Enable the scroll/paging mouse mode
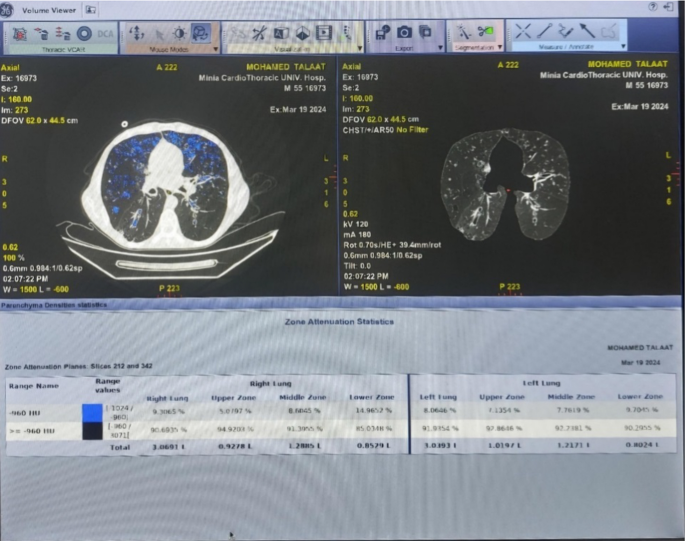 coord(134,32)
